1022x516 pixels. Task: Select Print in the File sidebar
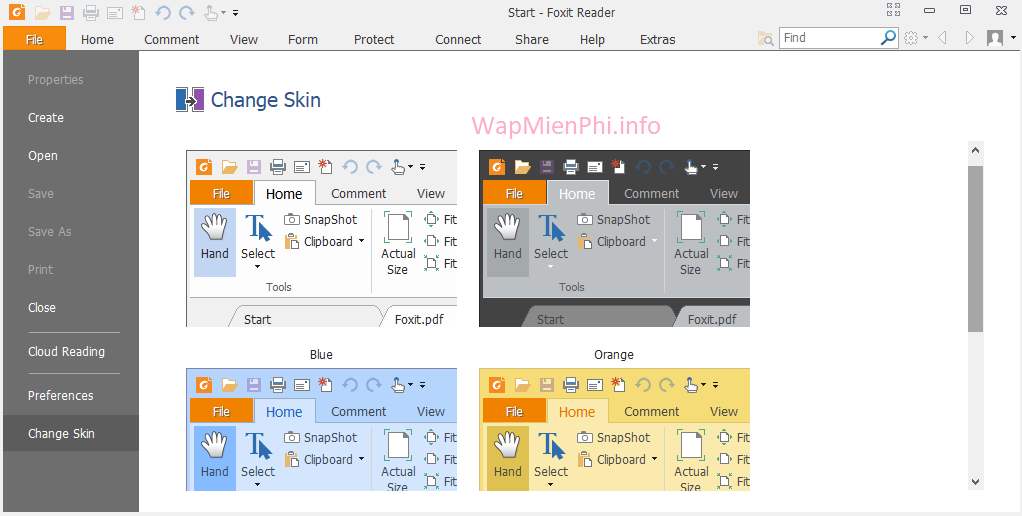click(x=71, y=269)
